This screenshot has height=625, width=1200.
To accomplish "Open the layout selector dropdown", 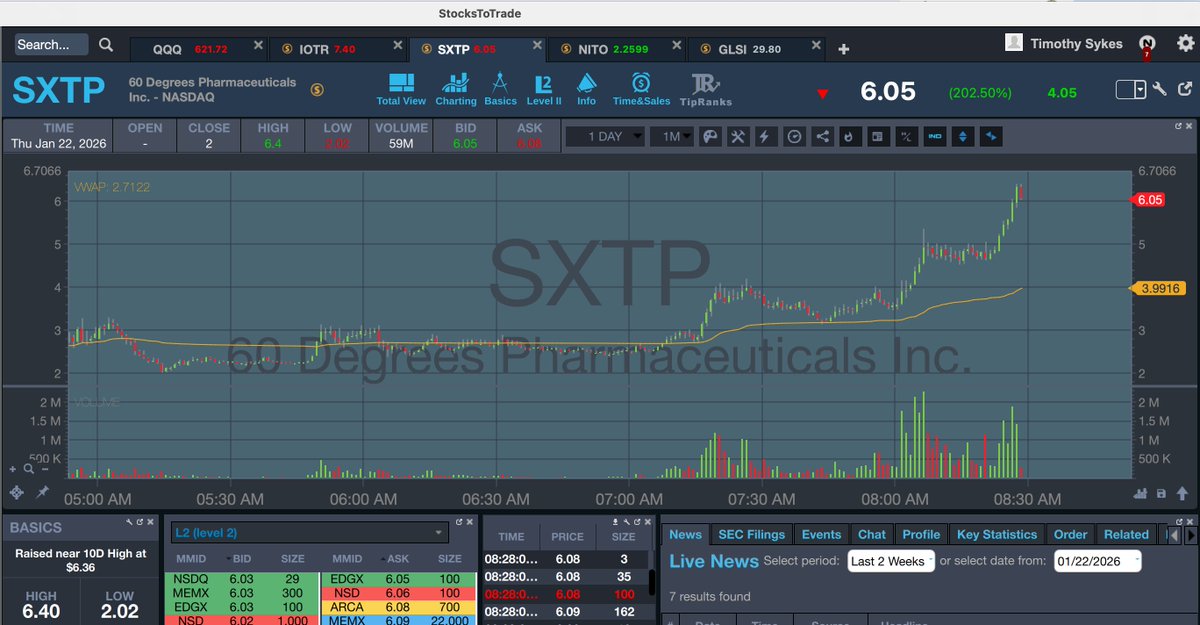I will point(1131,89).
